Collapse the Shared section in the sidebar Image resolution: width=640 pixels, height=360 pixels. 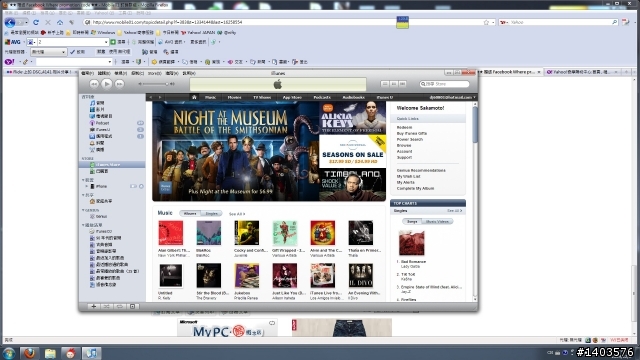click(83, 195)
